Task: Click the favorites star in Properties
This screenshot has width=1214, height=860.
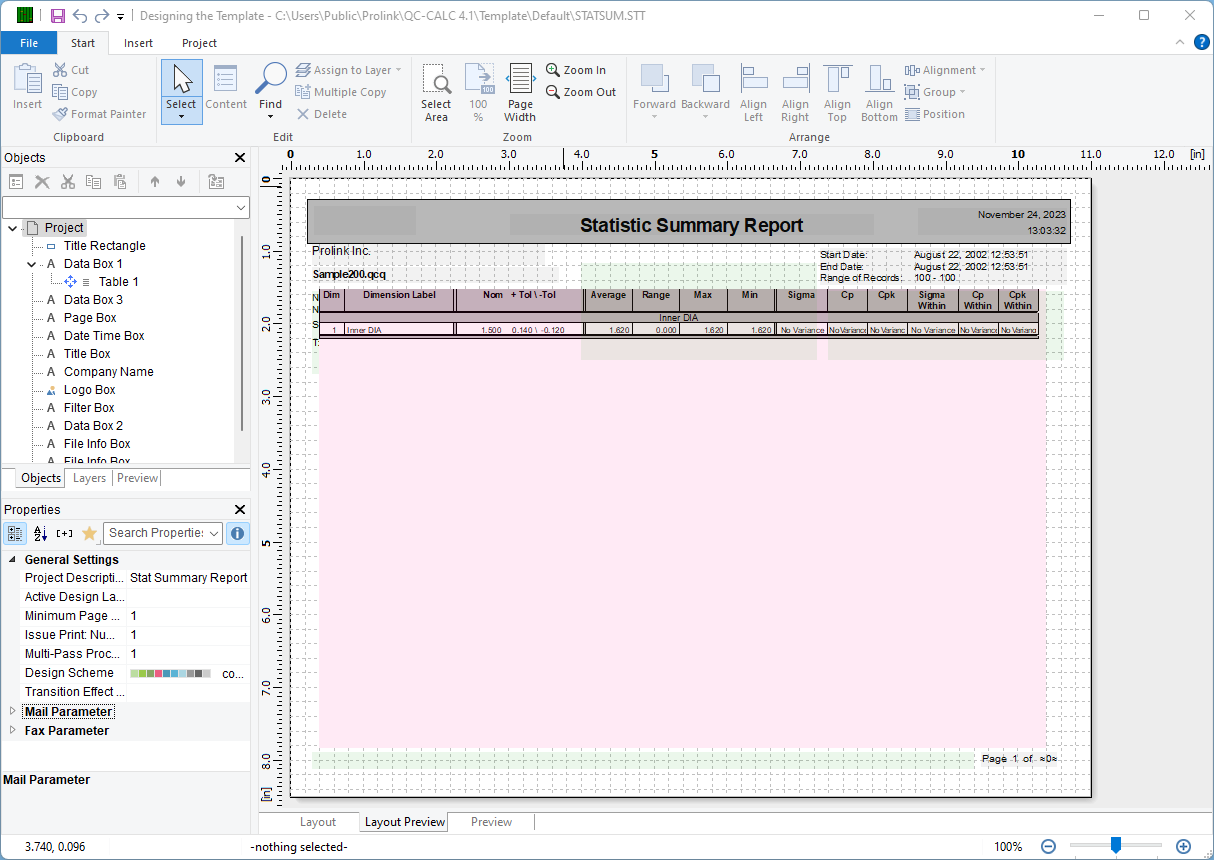Action: click(89, 533)
